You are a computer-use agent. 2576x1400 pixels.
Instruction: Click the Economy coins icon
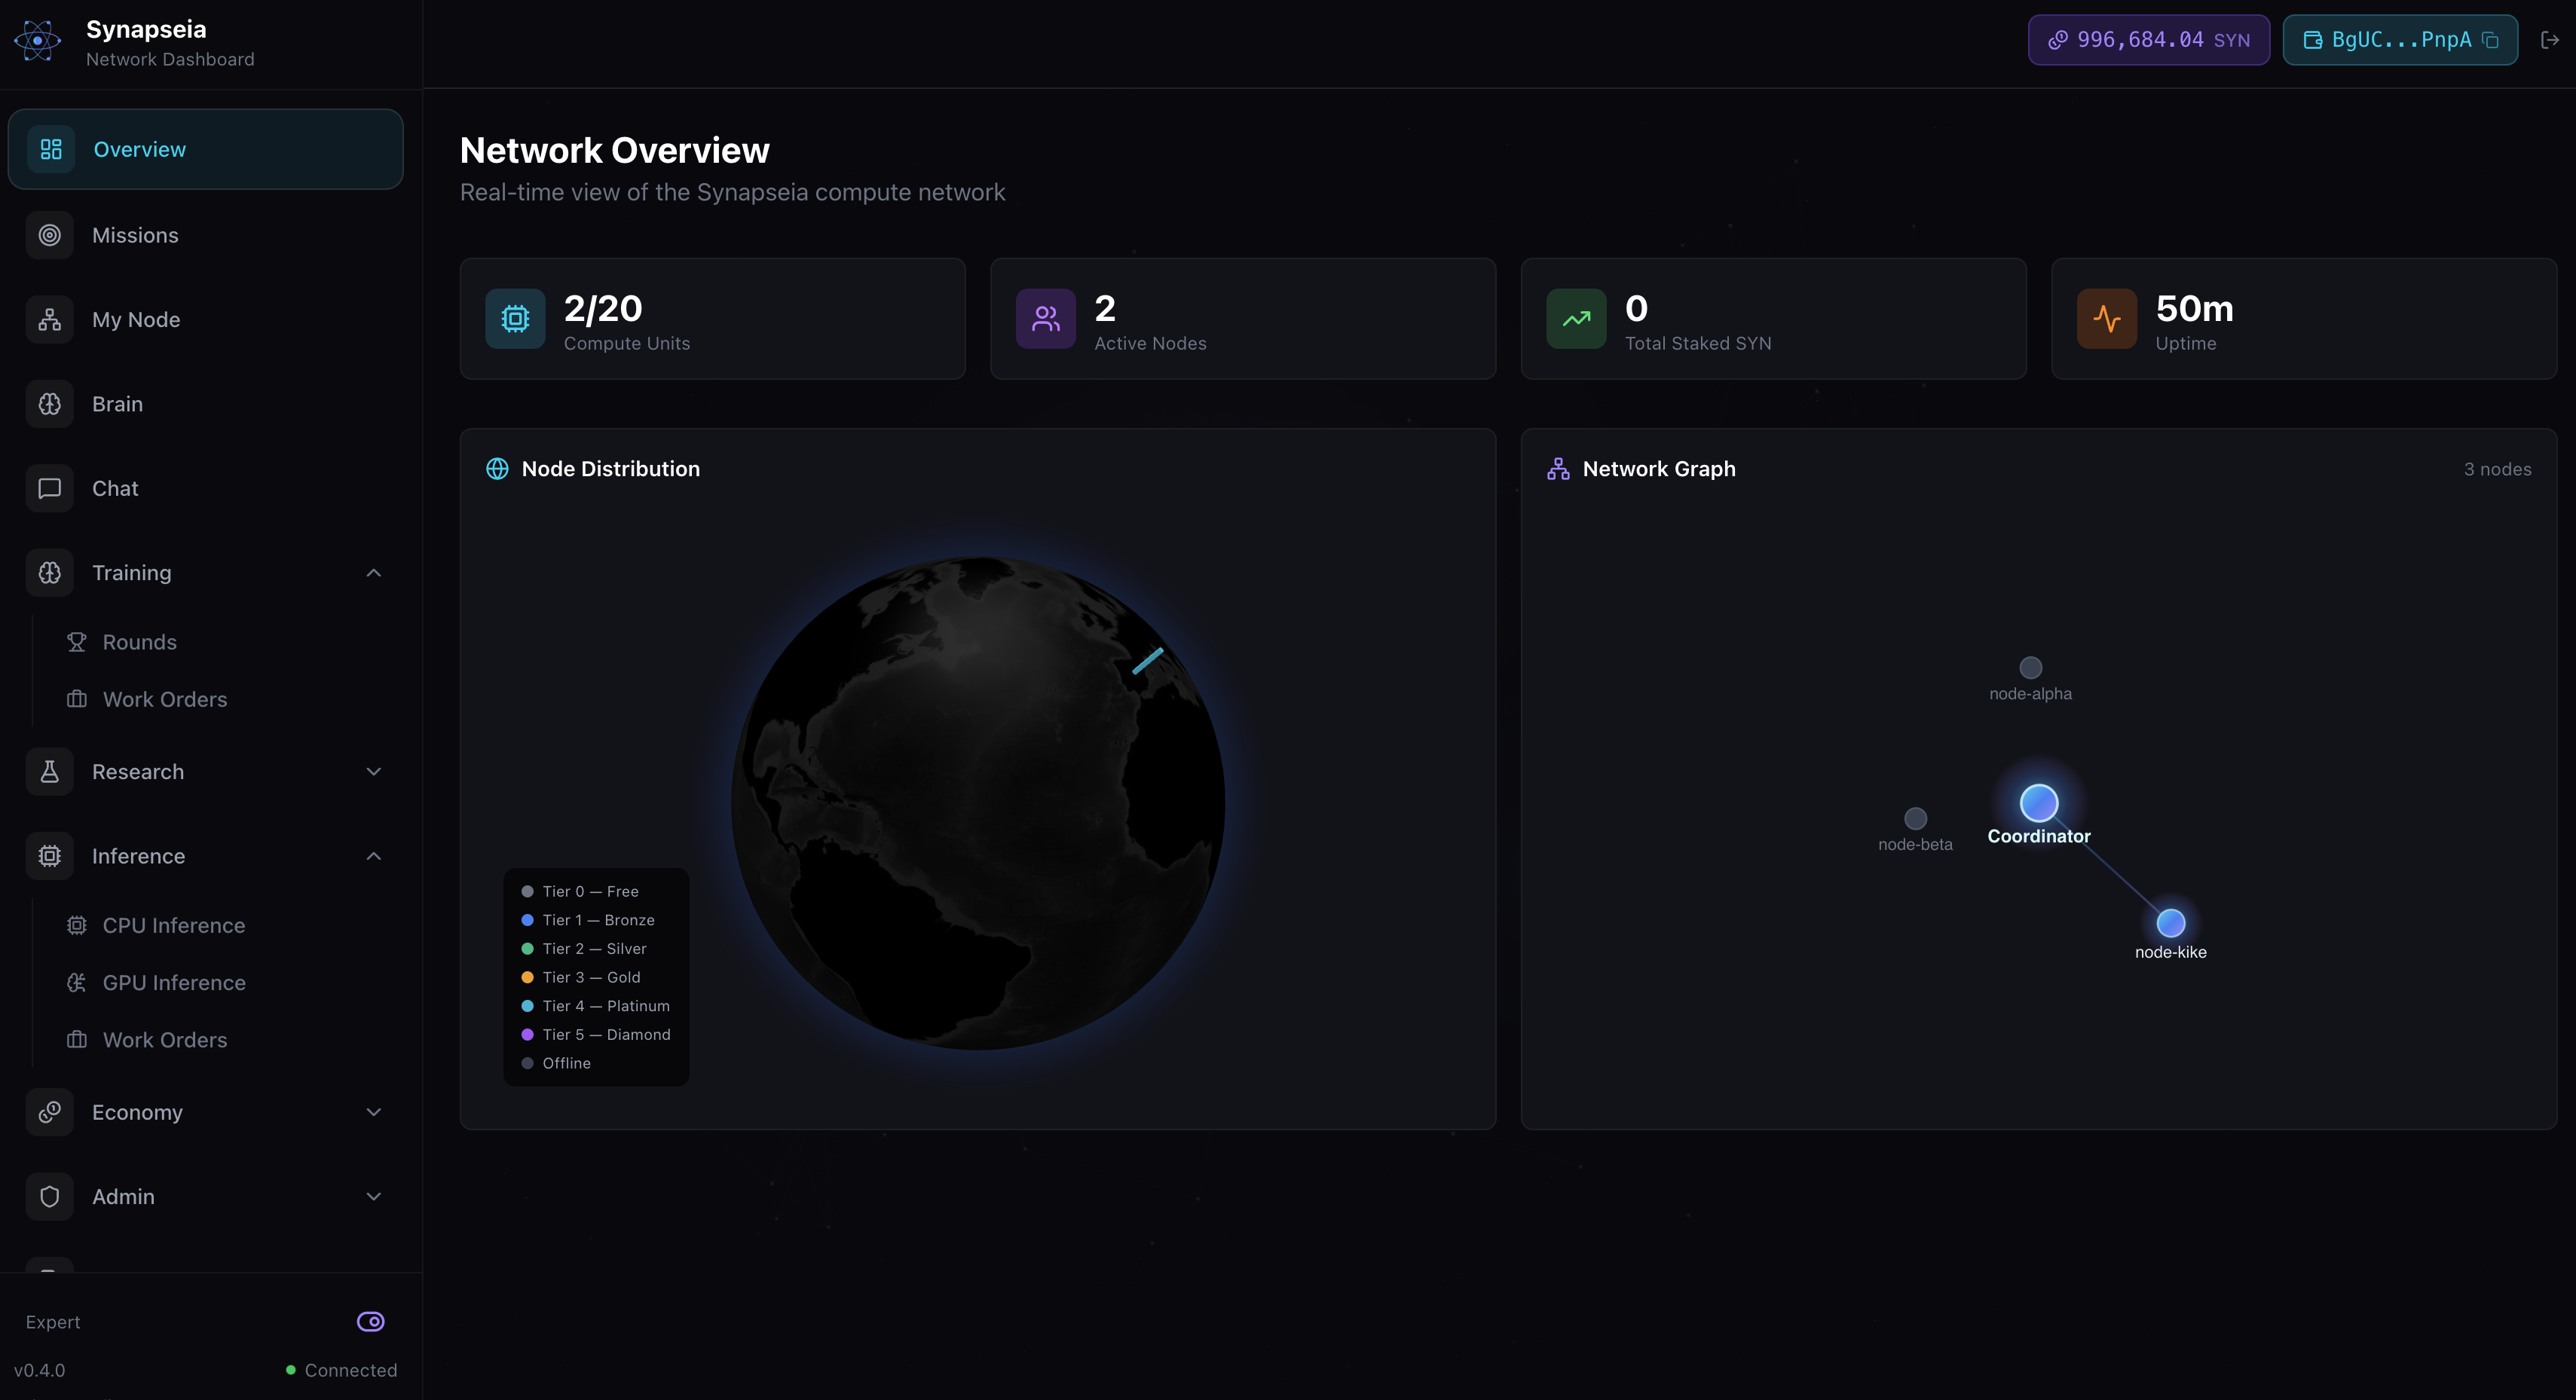coord(50,1112)
